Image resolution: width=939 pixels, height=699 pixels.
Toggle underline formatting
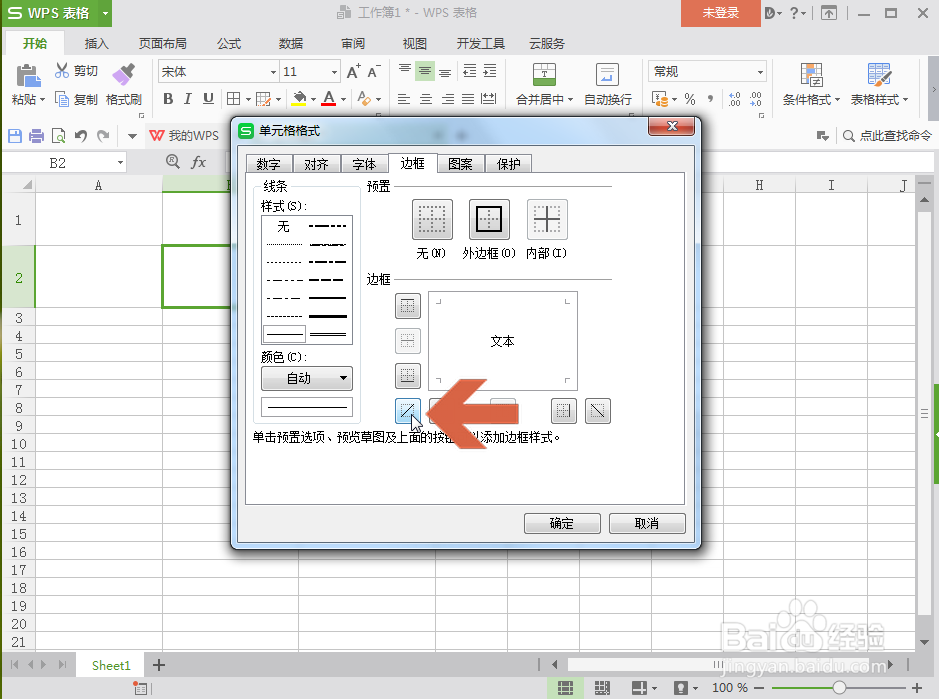[208, 99]
